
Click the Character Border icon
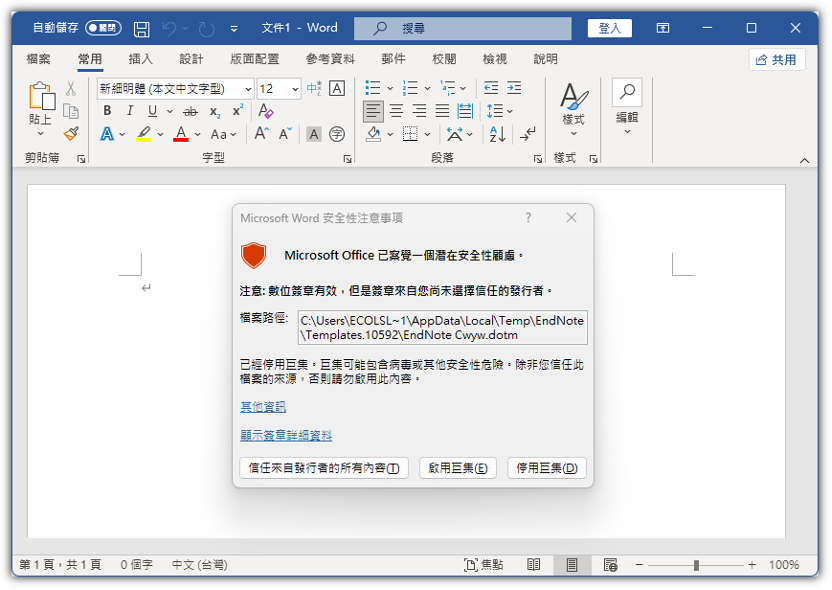[x=337, y=88]
